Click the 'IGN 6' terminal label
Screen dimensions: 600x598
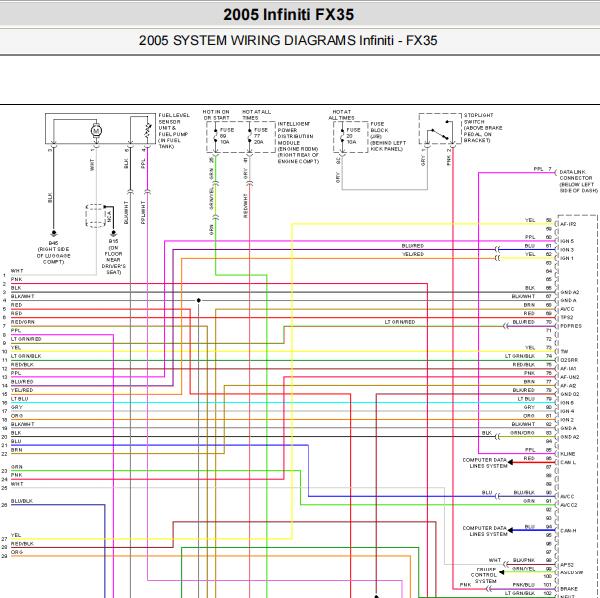click(567, 403)
